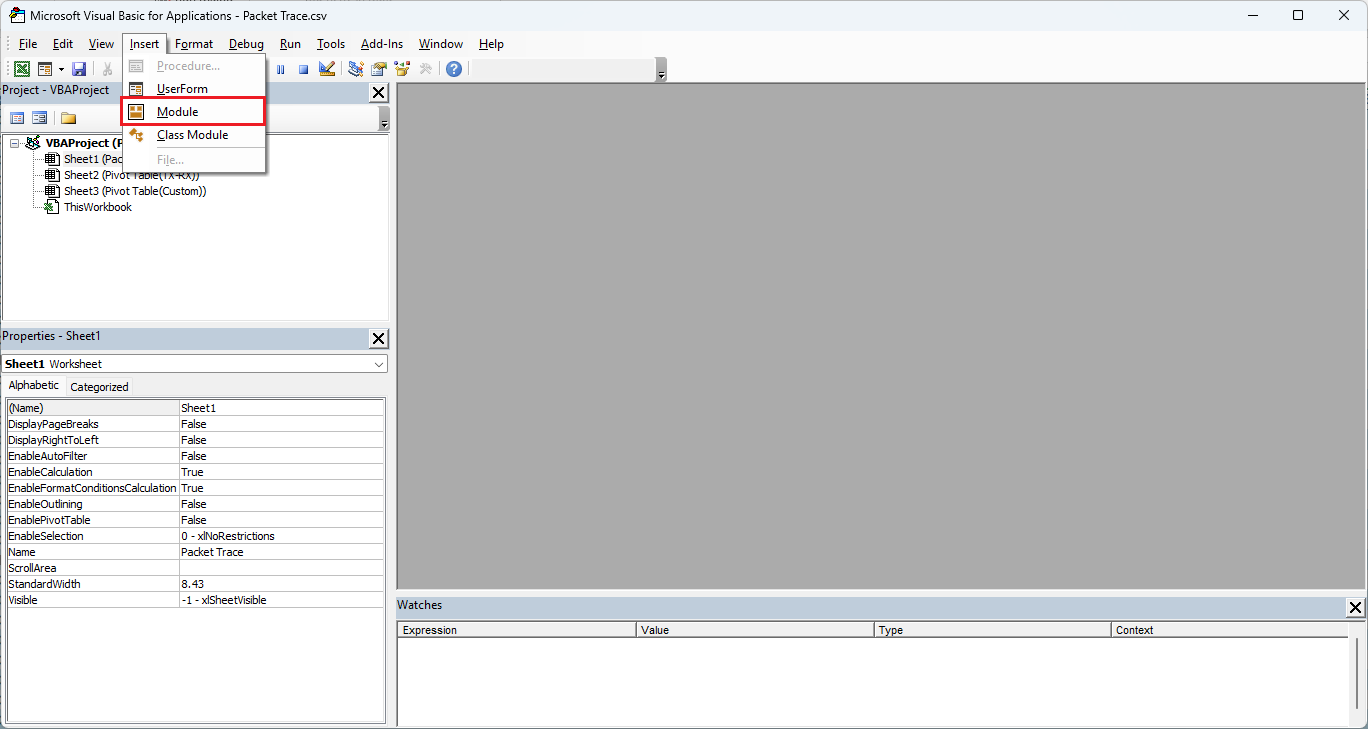1368x729 pixels.
Task: Open the Run menu
Action: tap(290, 44)
